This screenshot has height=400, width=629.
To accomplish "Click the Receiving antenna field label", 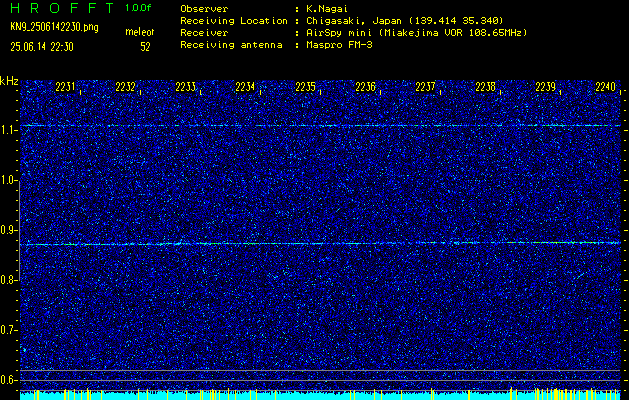I will point(231,45).
